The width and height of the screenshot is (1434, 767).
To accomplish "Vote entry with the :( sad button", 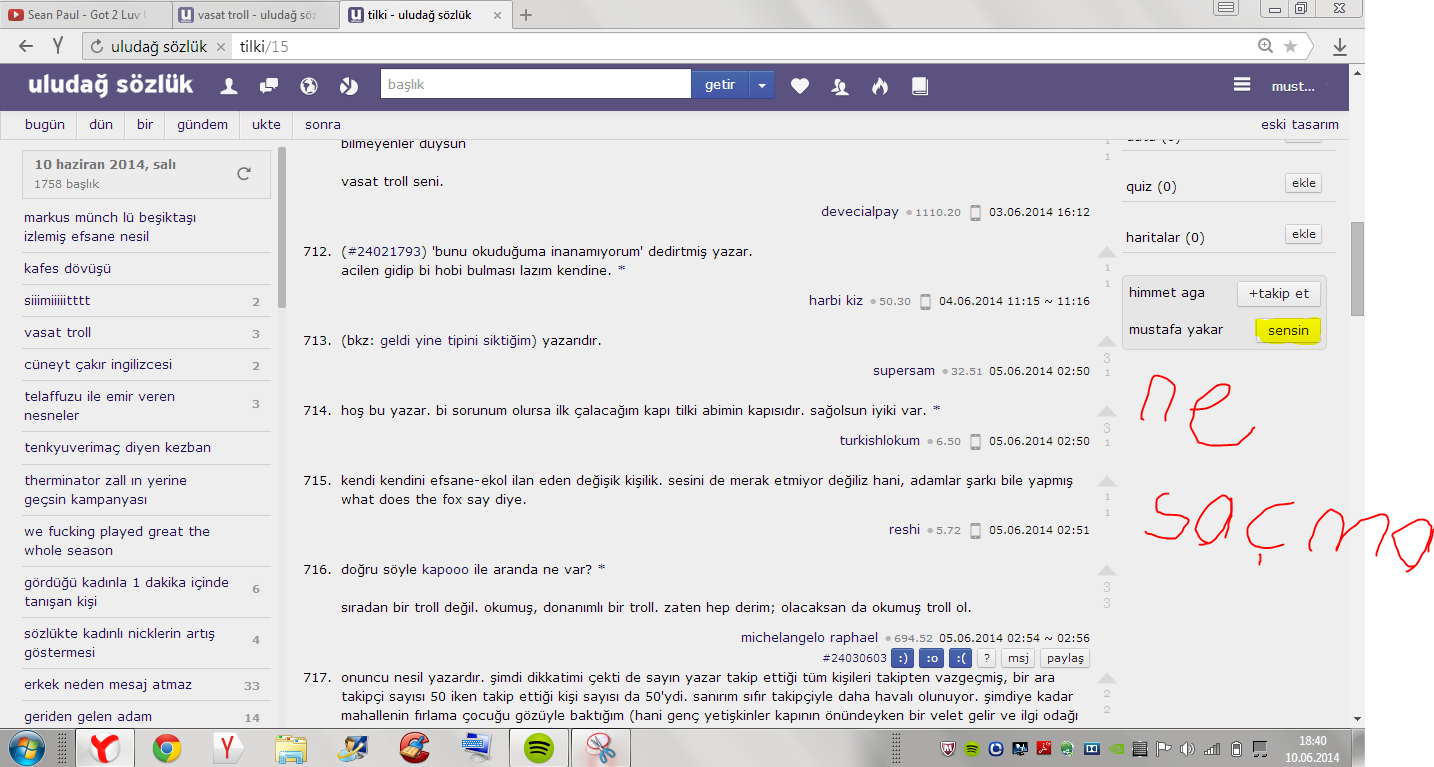I will pos(958,658).
